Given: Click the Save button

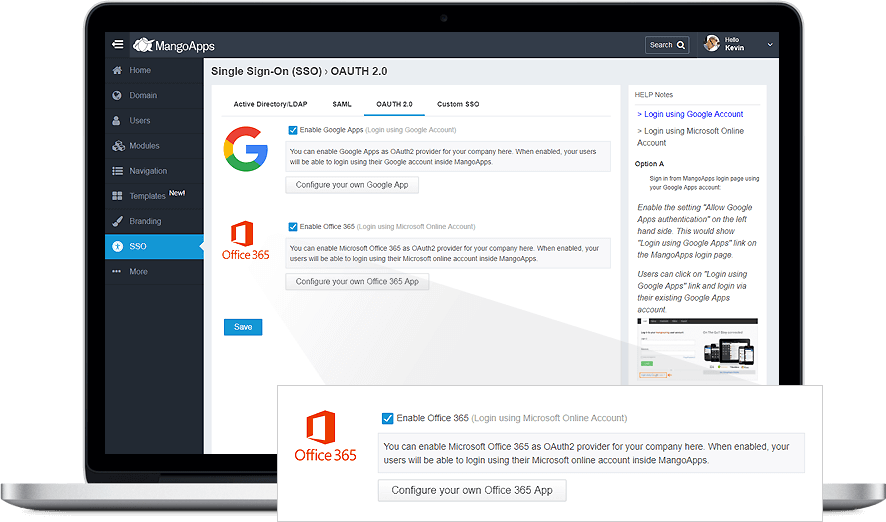Looking at the screenshot, I should pyautogui.click(x=243, y=327).
